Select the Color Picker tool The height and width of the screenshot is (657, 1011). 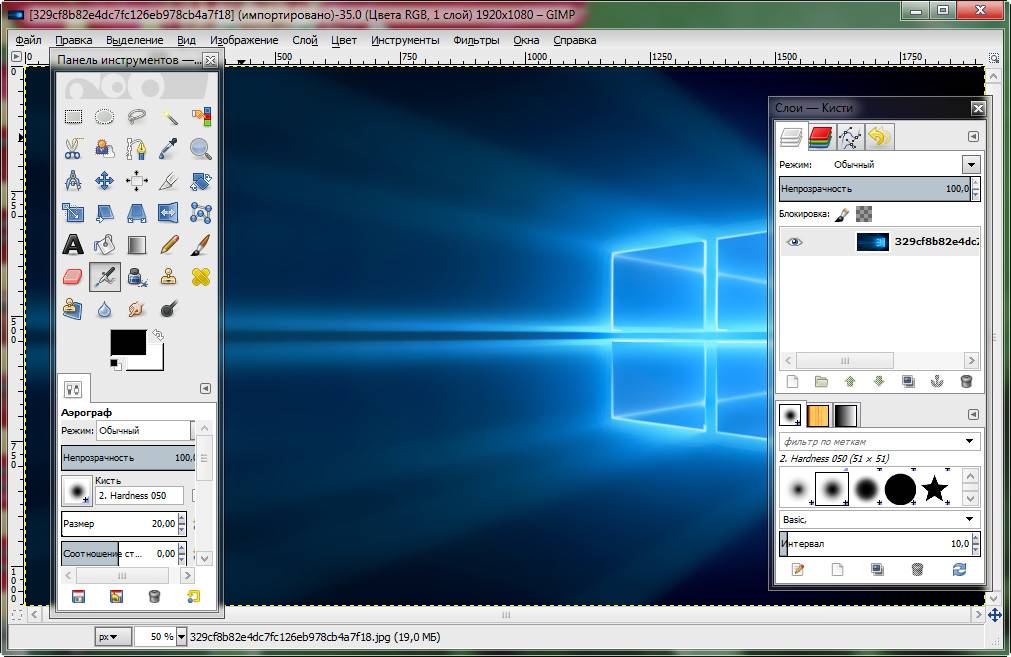(x=169, y=149)
